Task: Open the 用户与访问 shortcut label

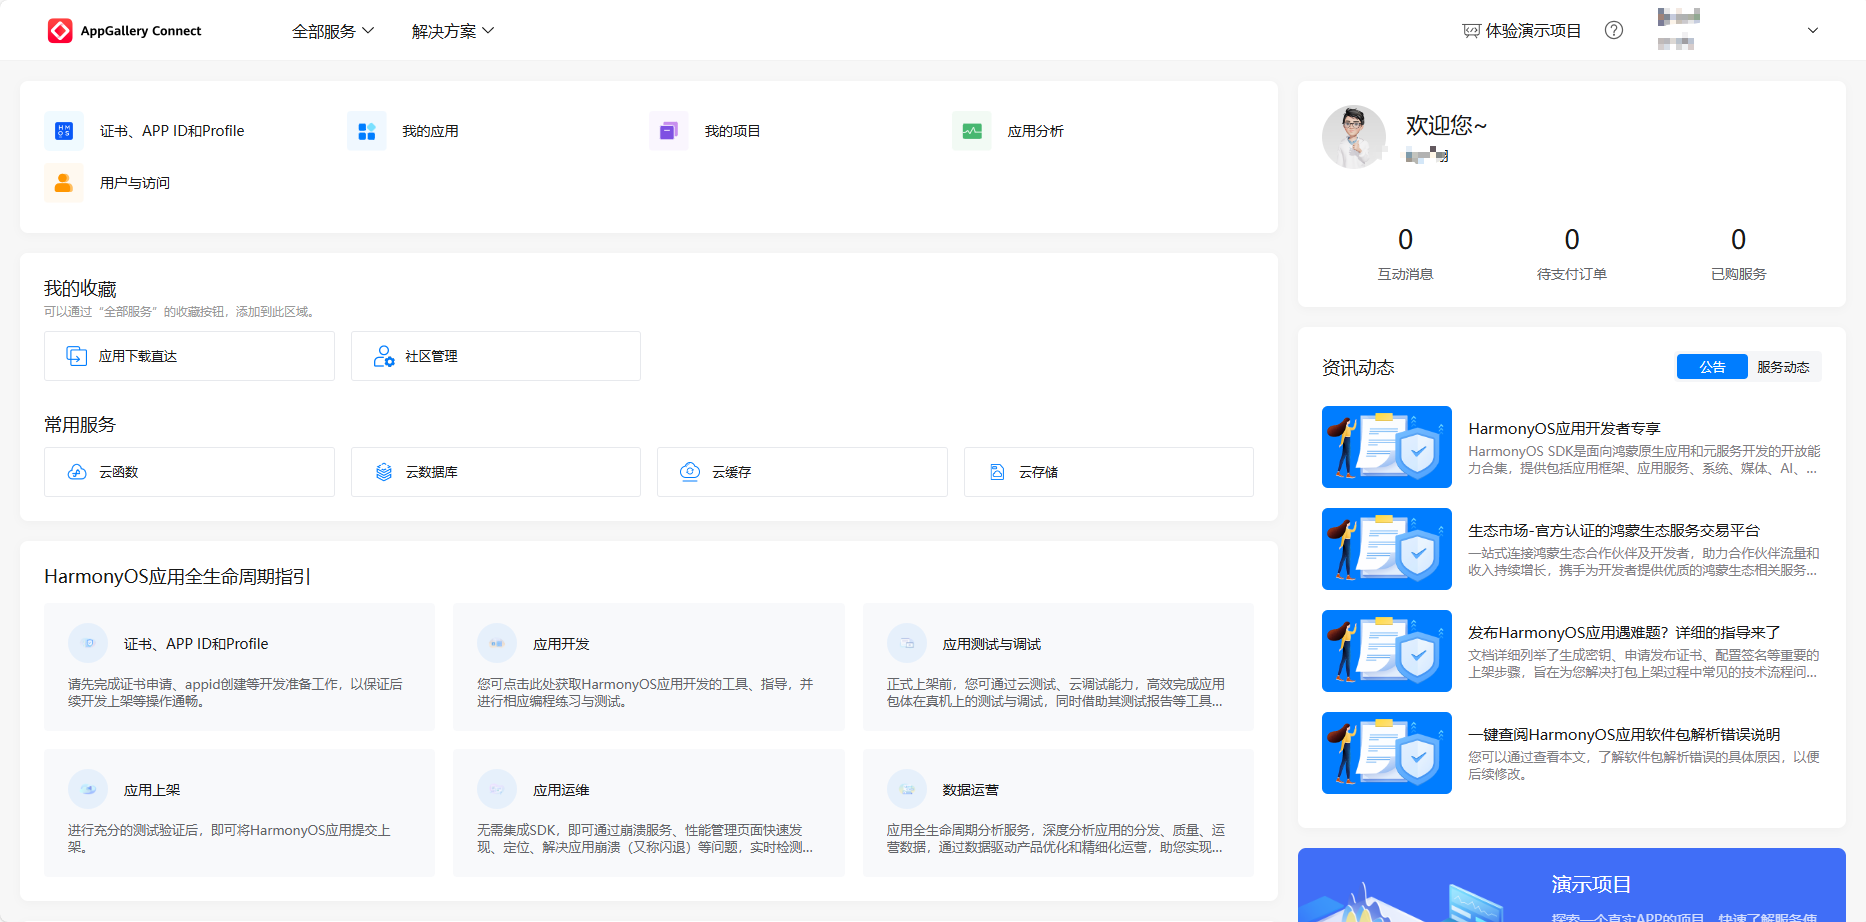Action: click(x=135, y=183)
